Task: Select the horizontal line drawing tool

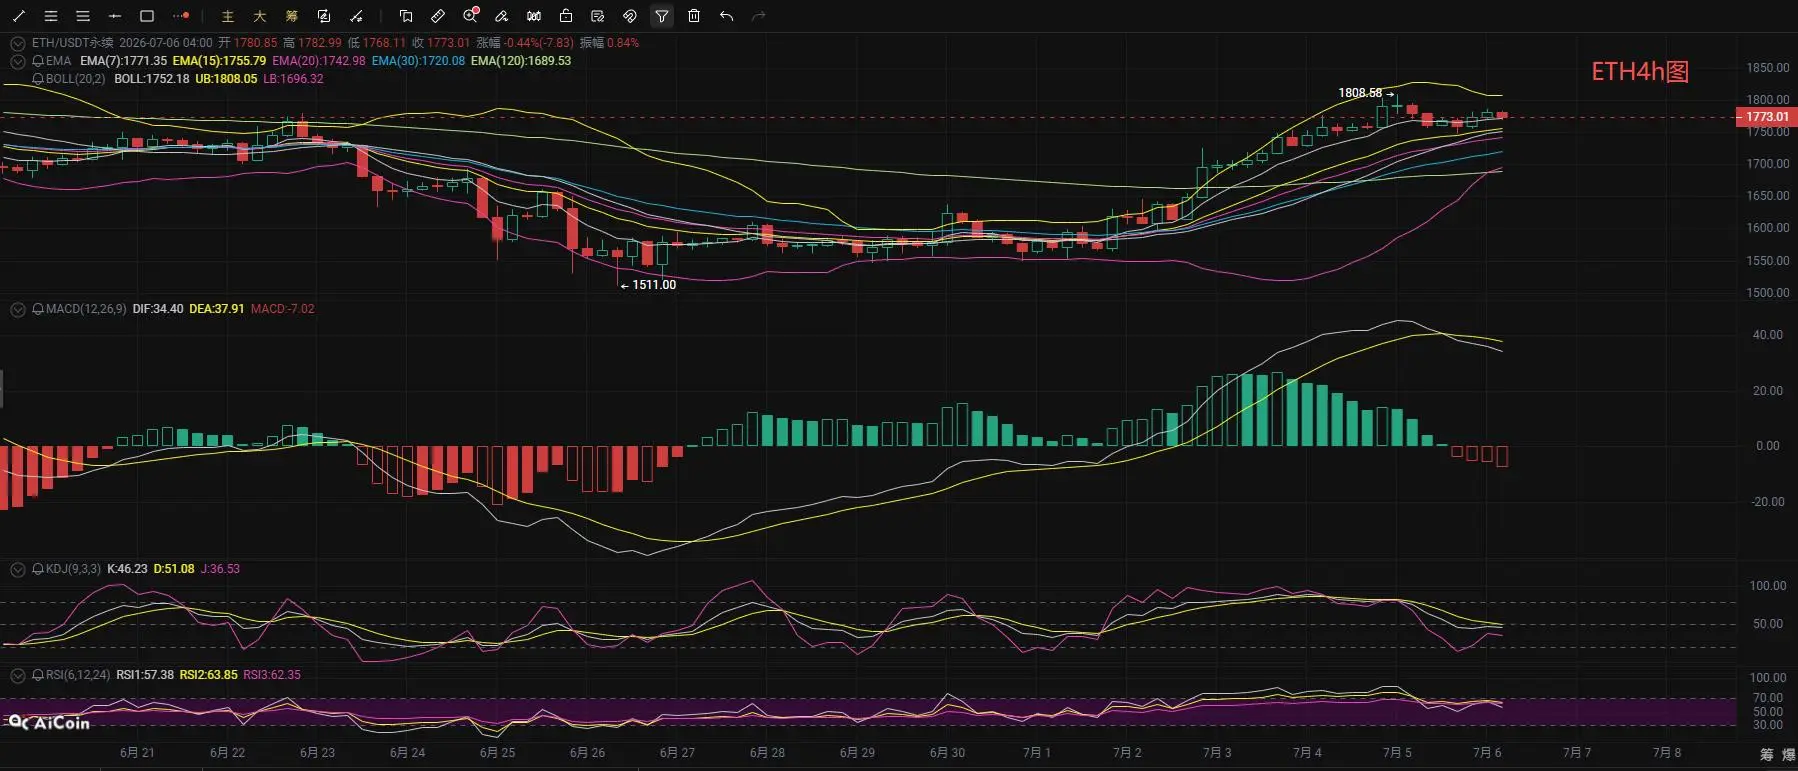Action: [115, 16]
